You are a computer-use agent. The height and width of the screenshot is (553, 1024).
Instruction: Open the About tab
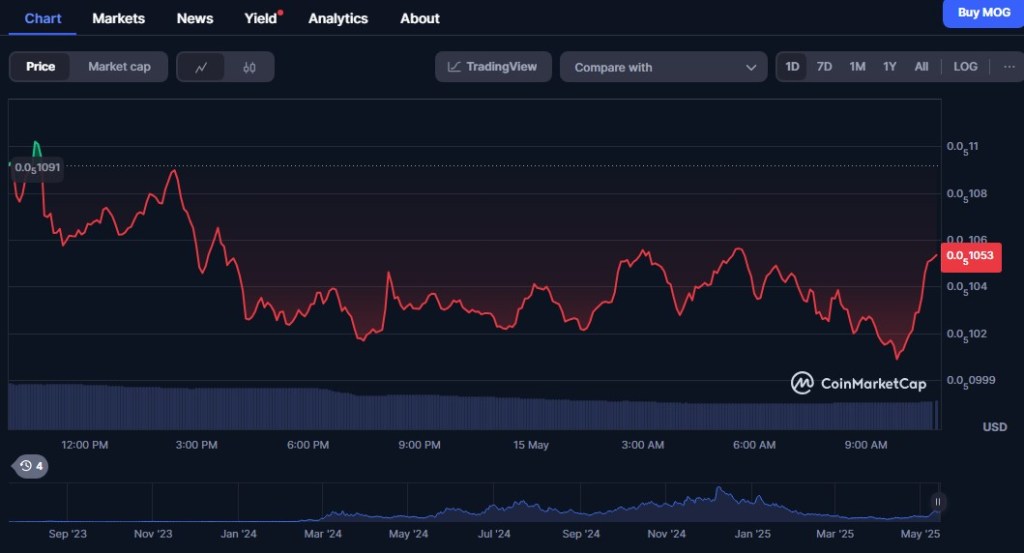tap(419, 18)
